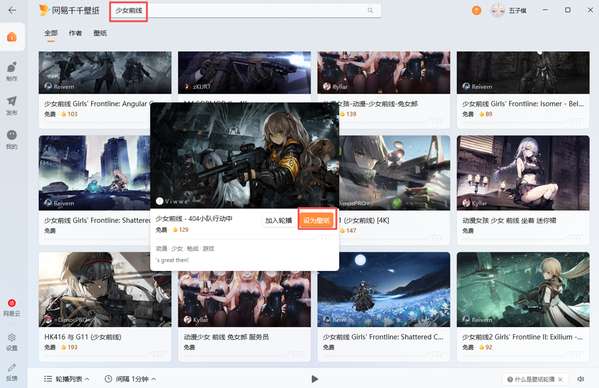Image resolution: width=599 pixels, height=388 pixels.
Task: Click the question icon in carousel tip
Action: (510, 379)
